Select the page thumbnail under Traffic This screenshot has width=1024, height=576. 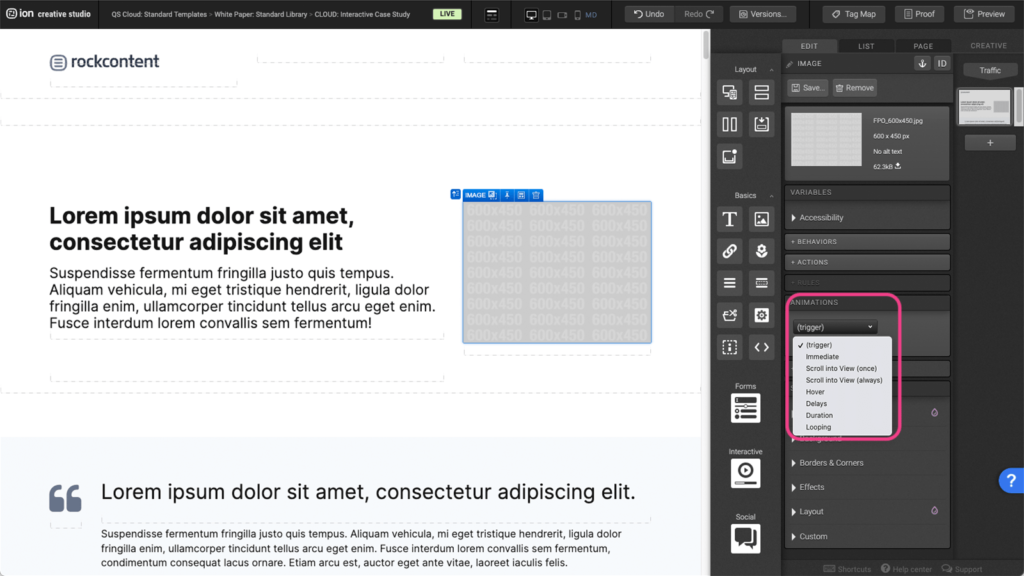click(x=984, y=107)
